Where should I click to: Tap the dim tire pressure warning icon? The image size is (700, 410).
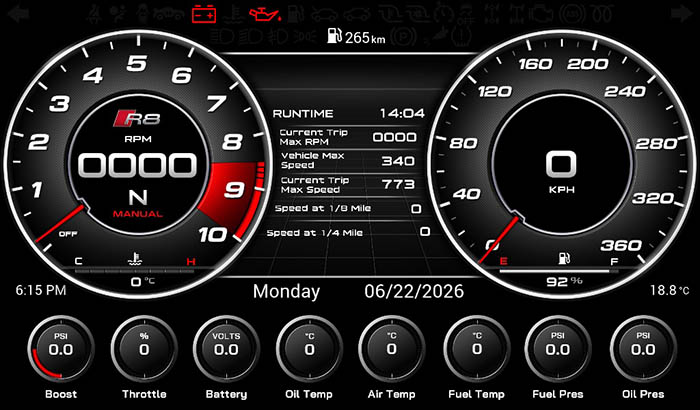462,35
